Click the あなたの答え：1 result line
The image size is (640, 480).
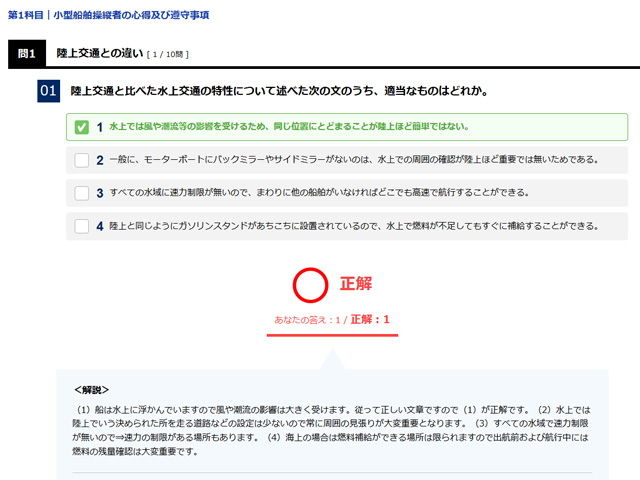(332, 320)
